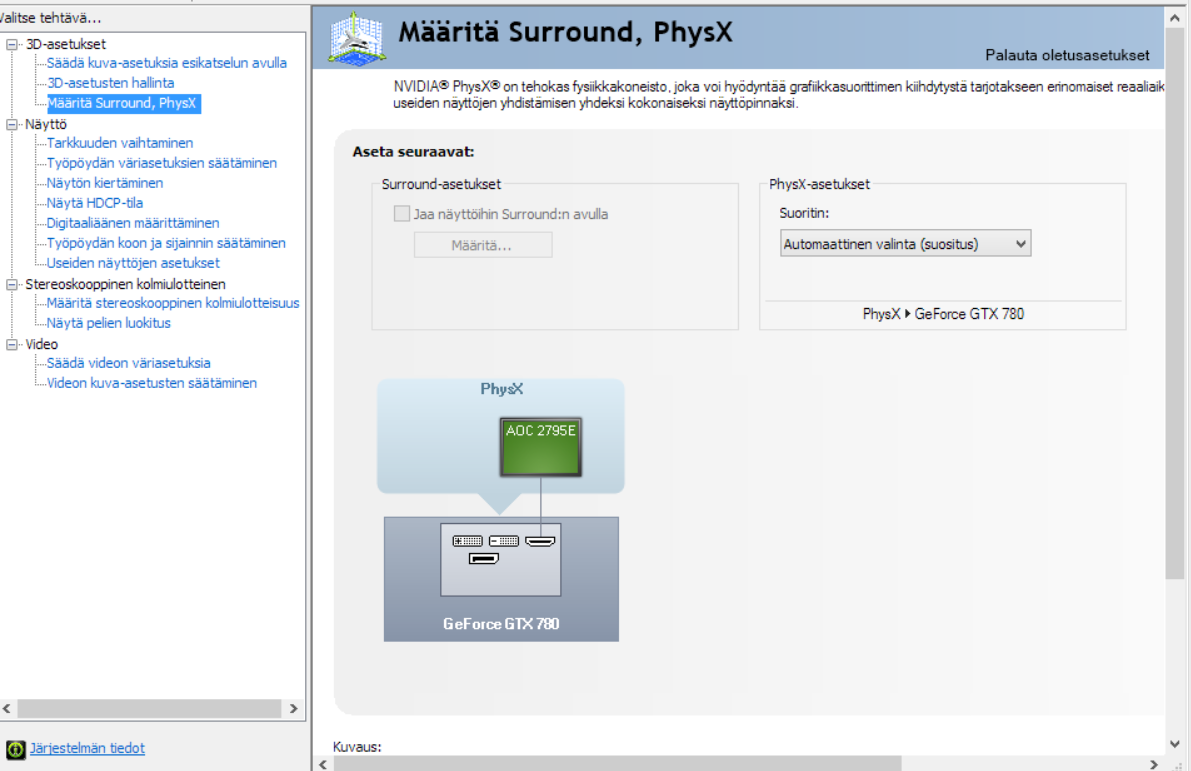Open Videon kuva-asetusten säätäminen page
This screenshot has width=1191, height=771.
(x=151, y=383)
